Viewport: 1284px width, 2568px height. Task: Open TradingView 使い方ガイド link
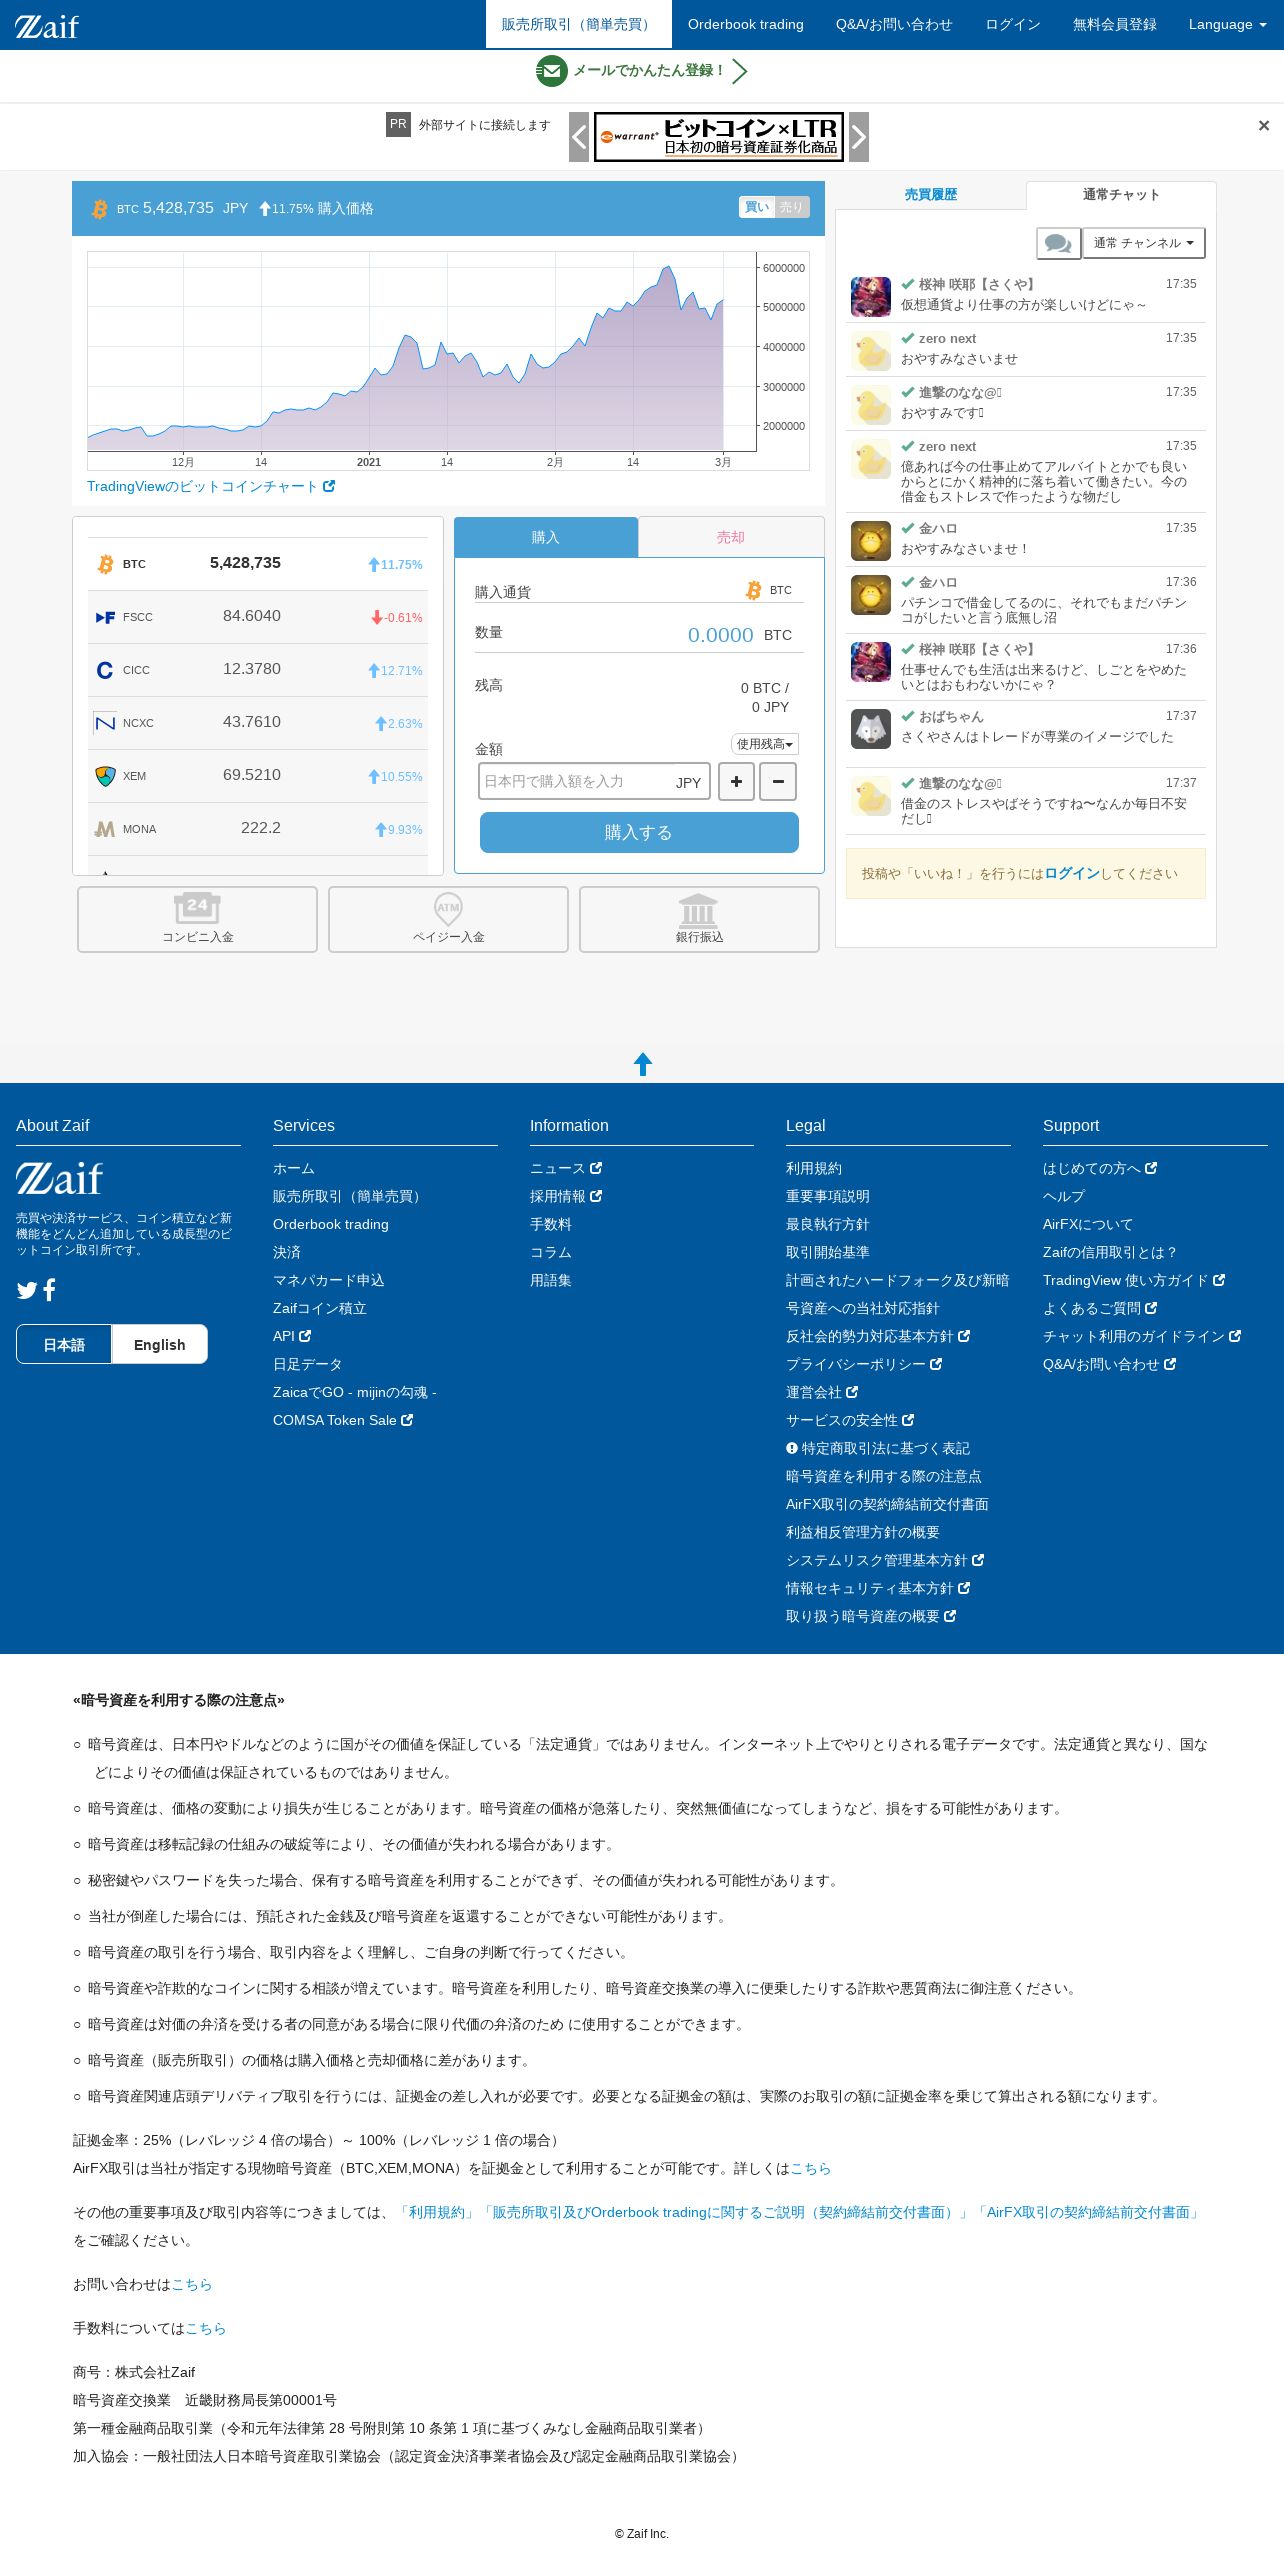coord(1134,1280)
